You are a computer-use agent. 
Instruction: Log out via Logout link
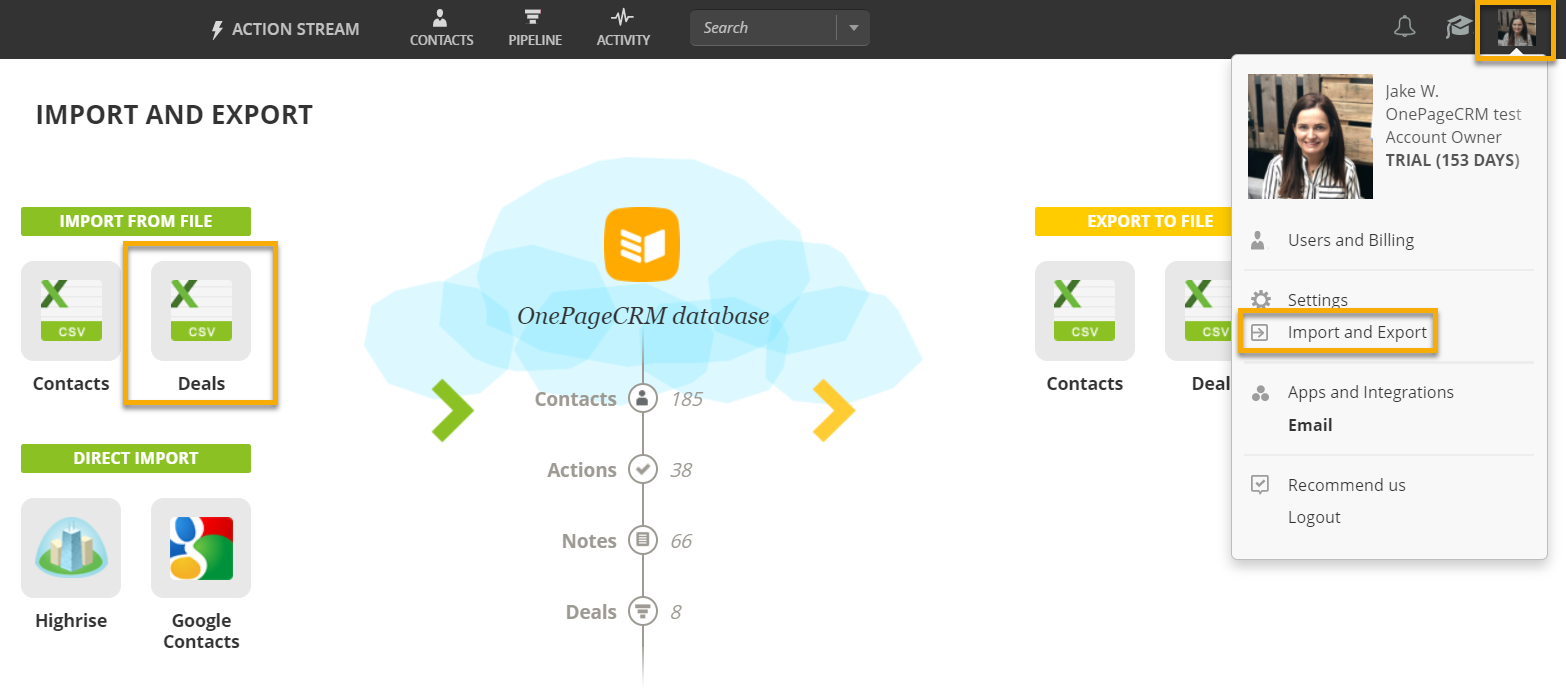point(1314,517)
